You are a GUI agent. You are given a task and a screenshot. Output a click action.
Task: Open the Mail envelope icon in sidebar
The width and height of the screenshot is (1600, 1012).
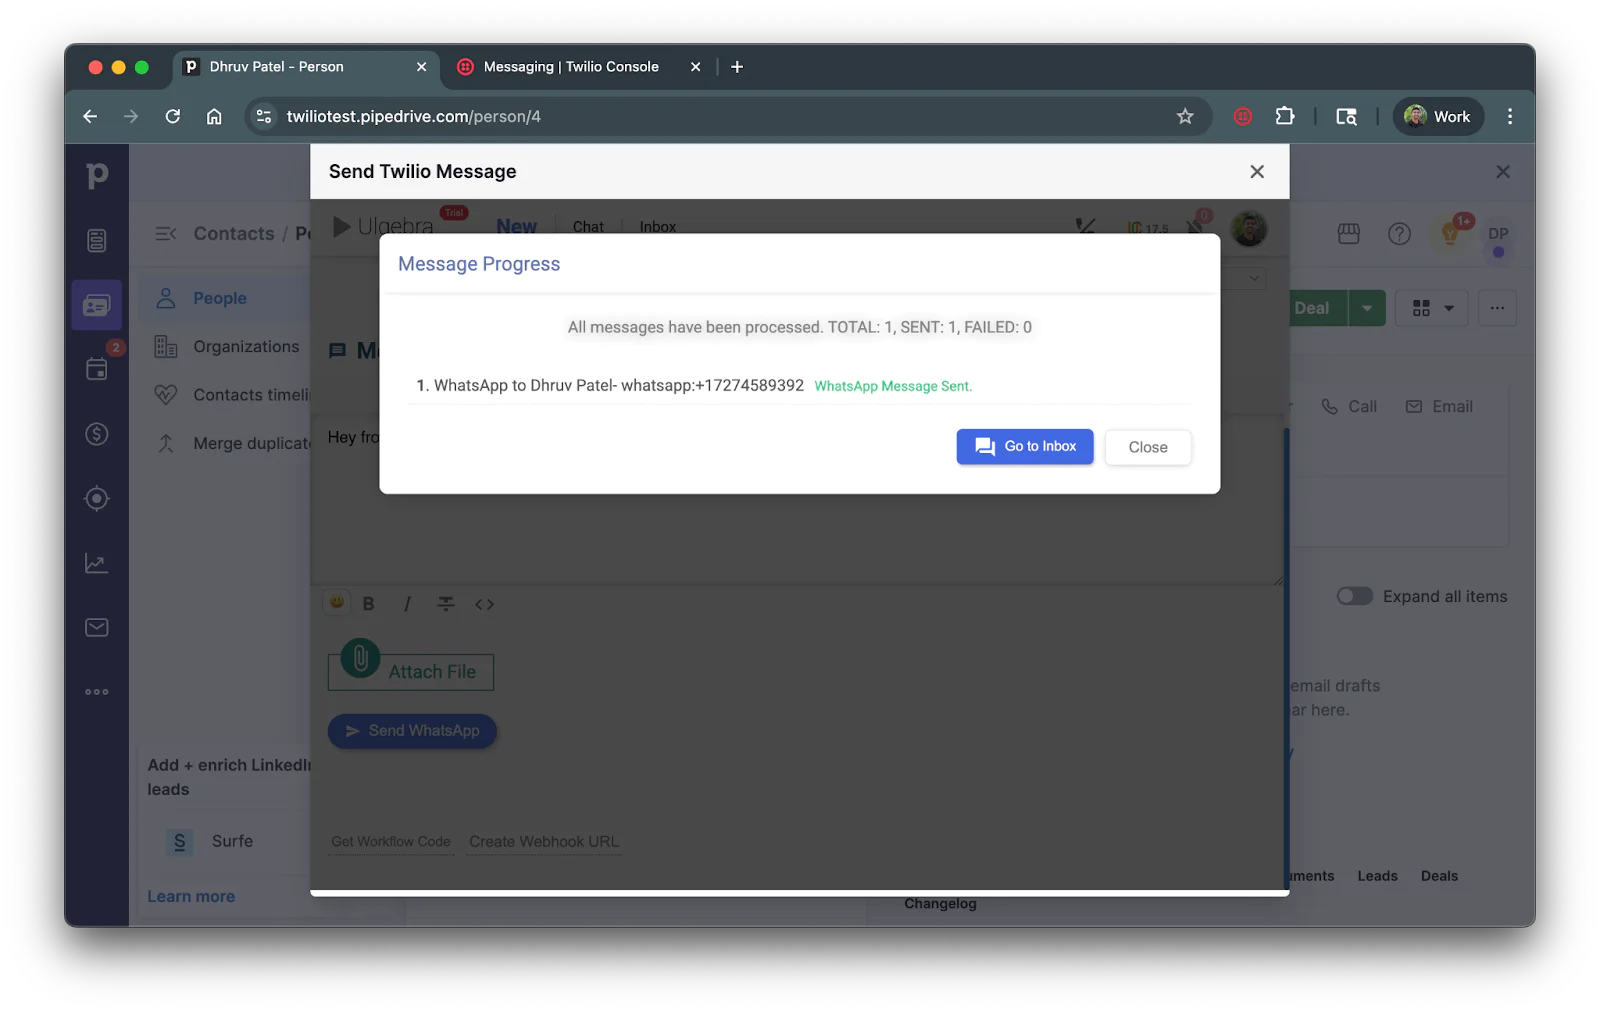[96, 627]
